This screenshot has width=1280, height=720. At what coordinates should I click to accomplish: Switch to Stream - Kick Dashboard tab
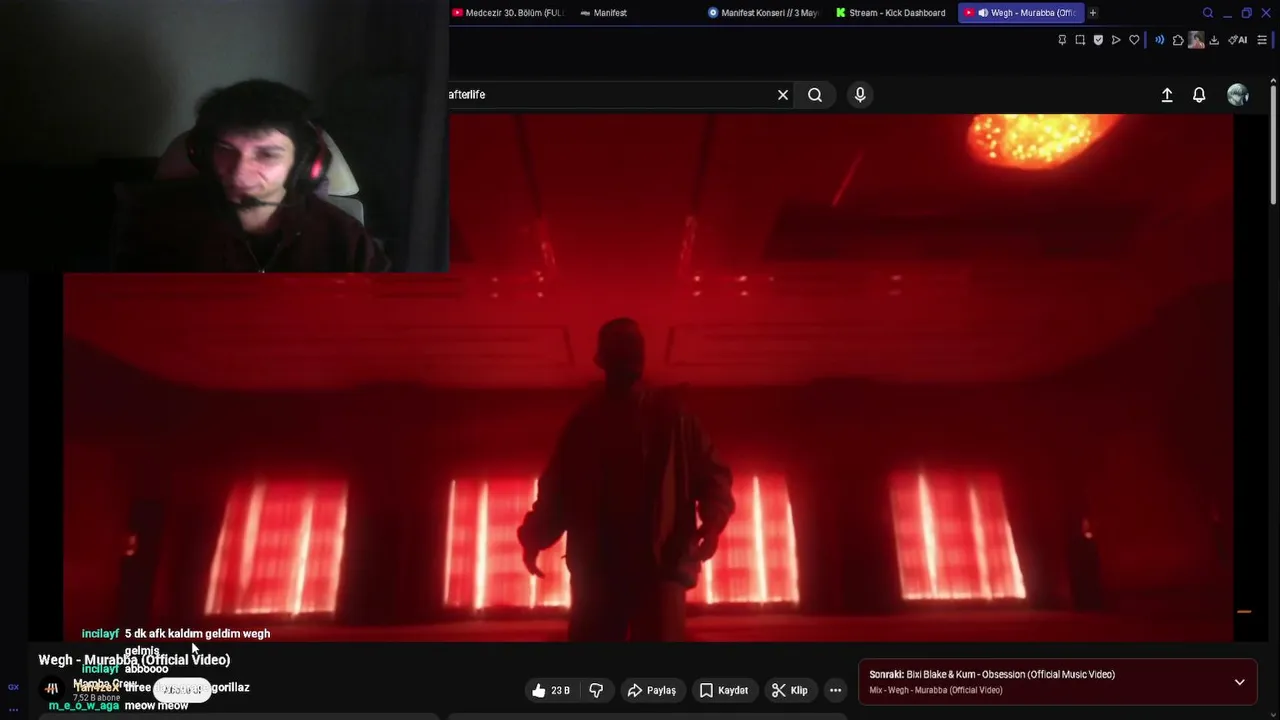coord(891,13)
